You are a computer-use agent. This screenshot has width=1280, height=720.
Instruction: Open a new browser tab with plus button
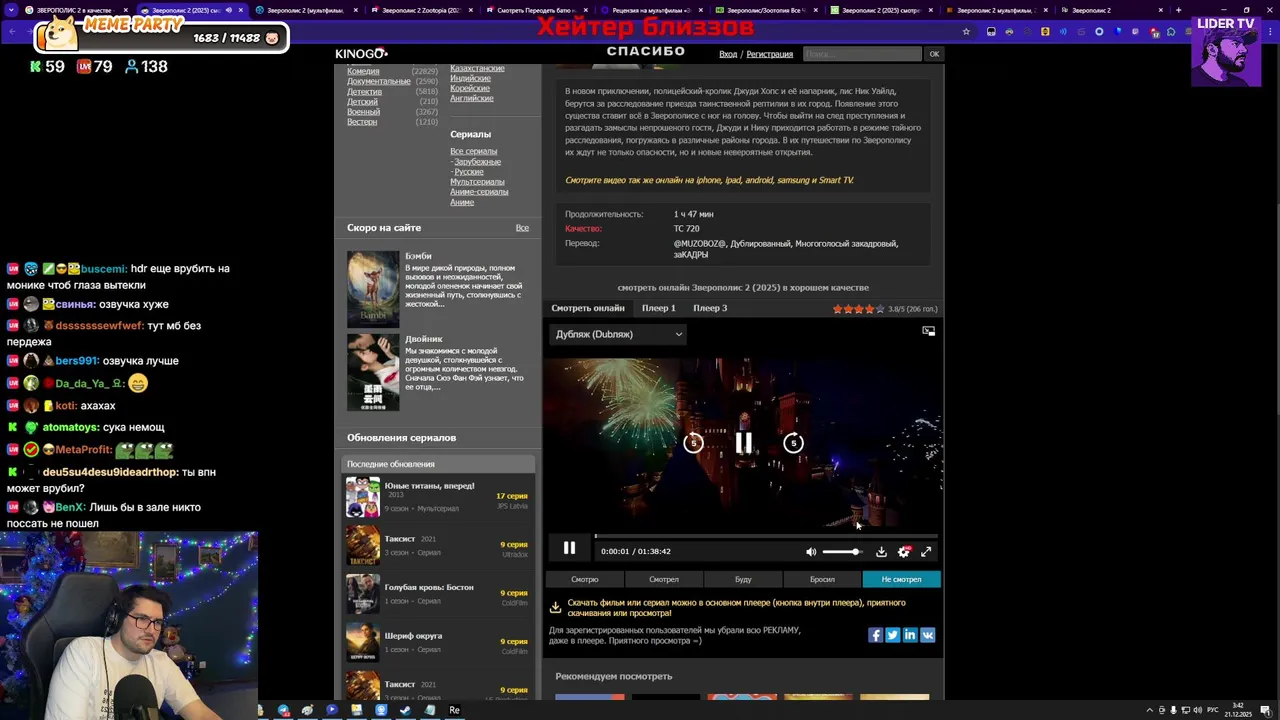pyautogui.click(x=1178, y=10)
